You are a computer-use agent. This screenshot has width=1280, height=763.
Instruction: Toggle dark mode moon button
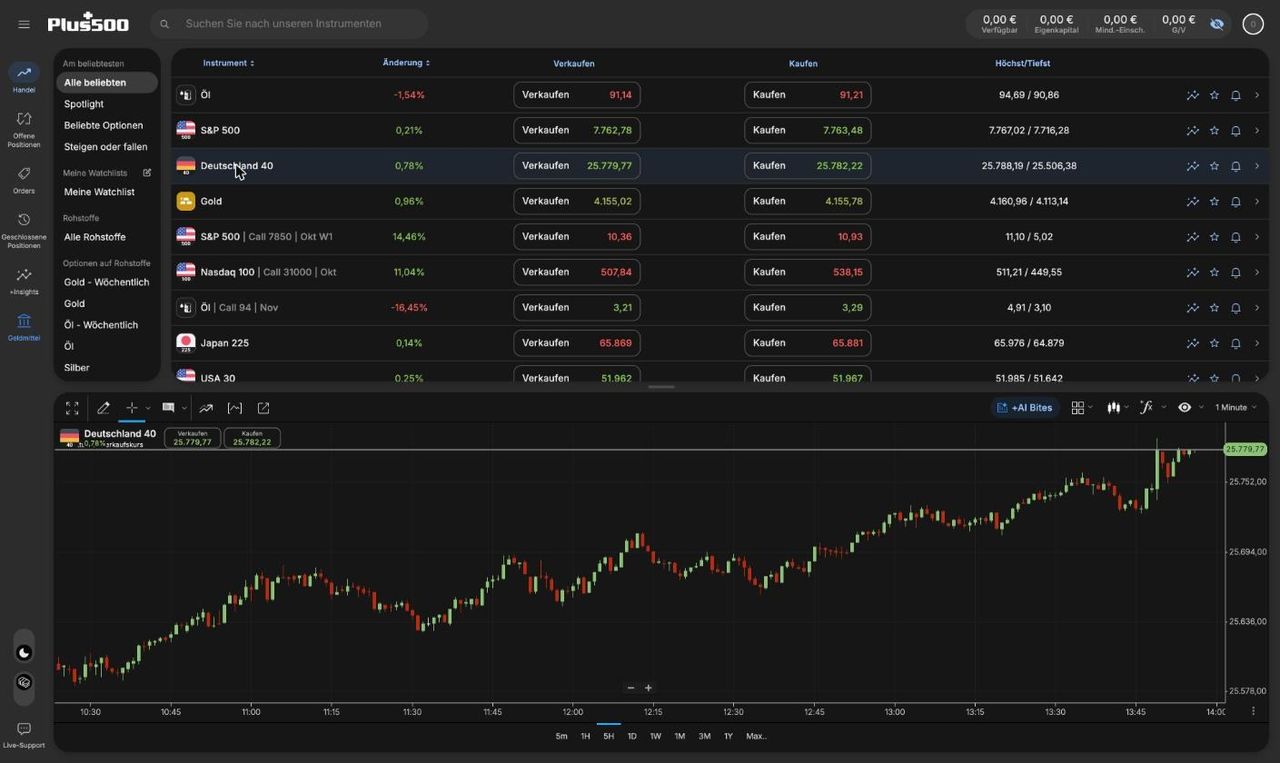(x=24, y=653)
